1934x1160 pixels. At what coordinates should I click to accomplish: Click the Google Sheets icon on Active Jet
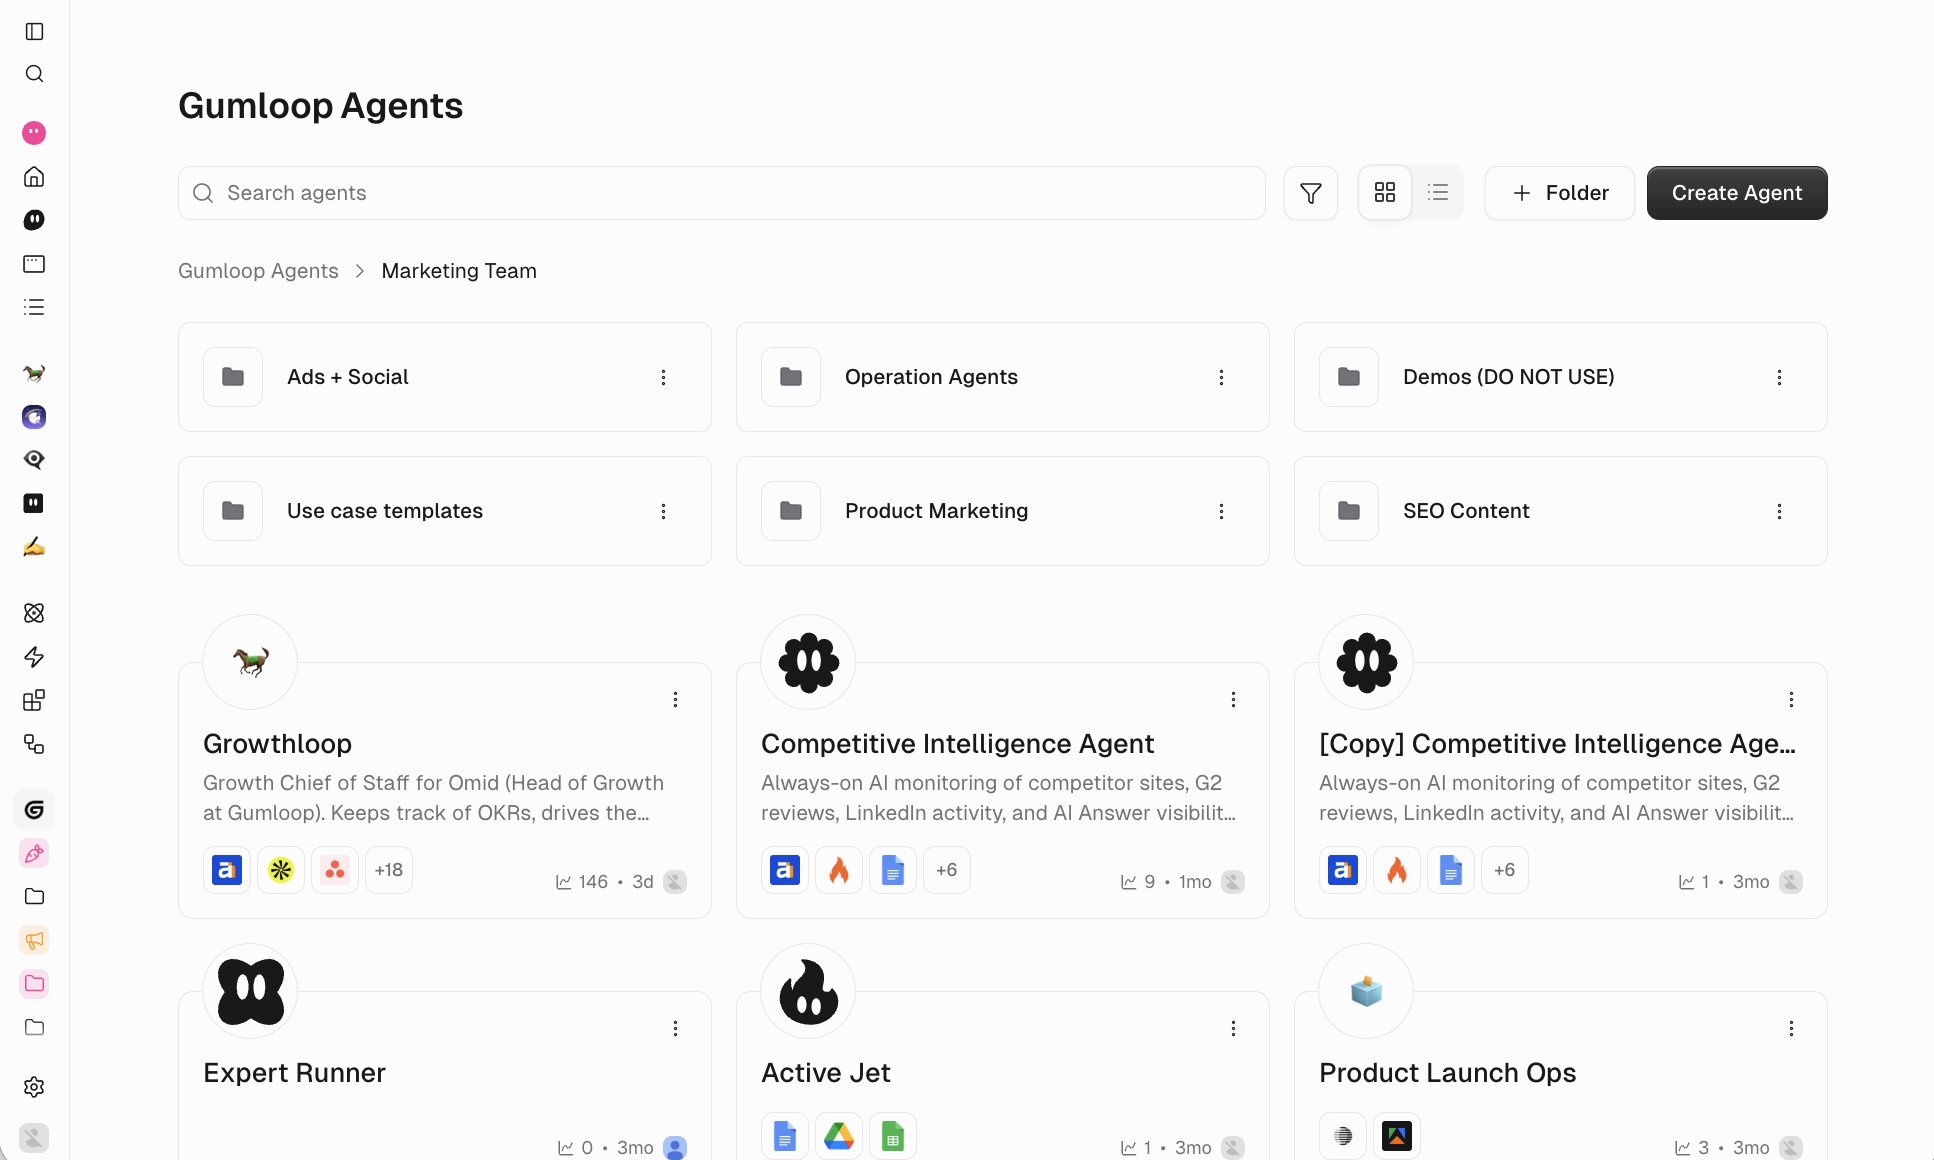pos(893,1136)
